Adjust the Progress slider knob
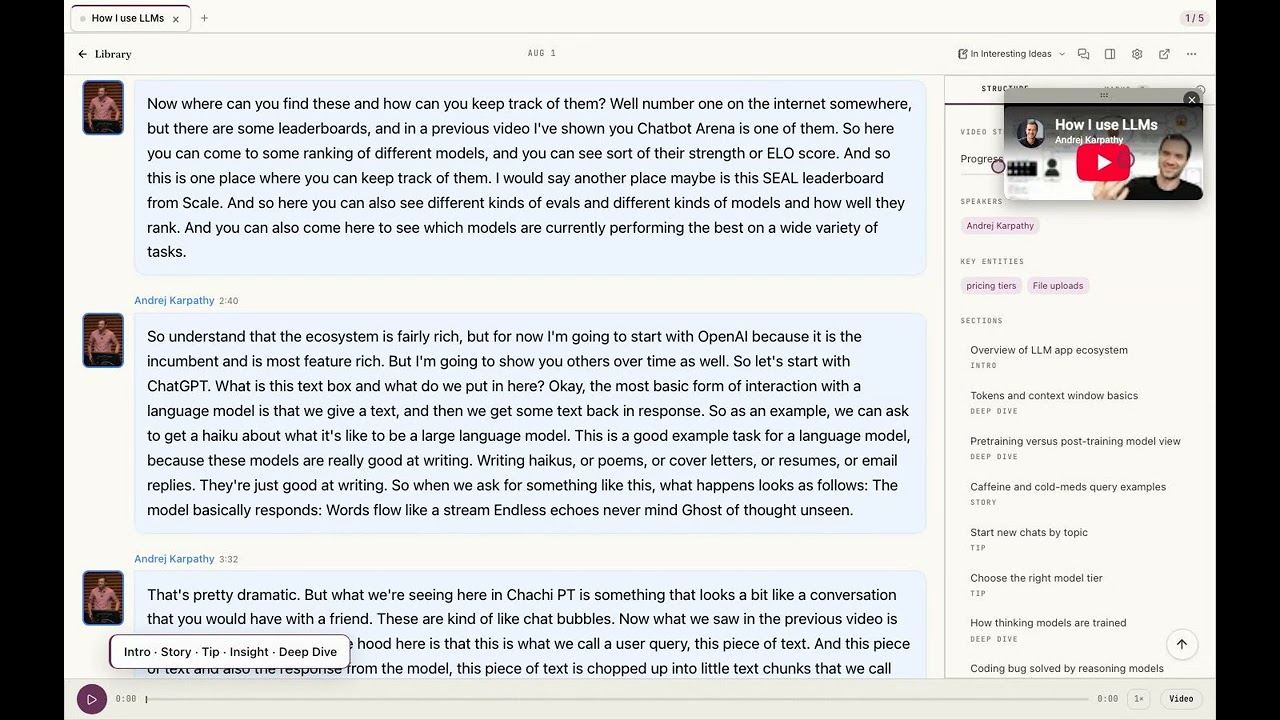 pyautogui.click(x=998, y=167)
